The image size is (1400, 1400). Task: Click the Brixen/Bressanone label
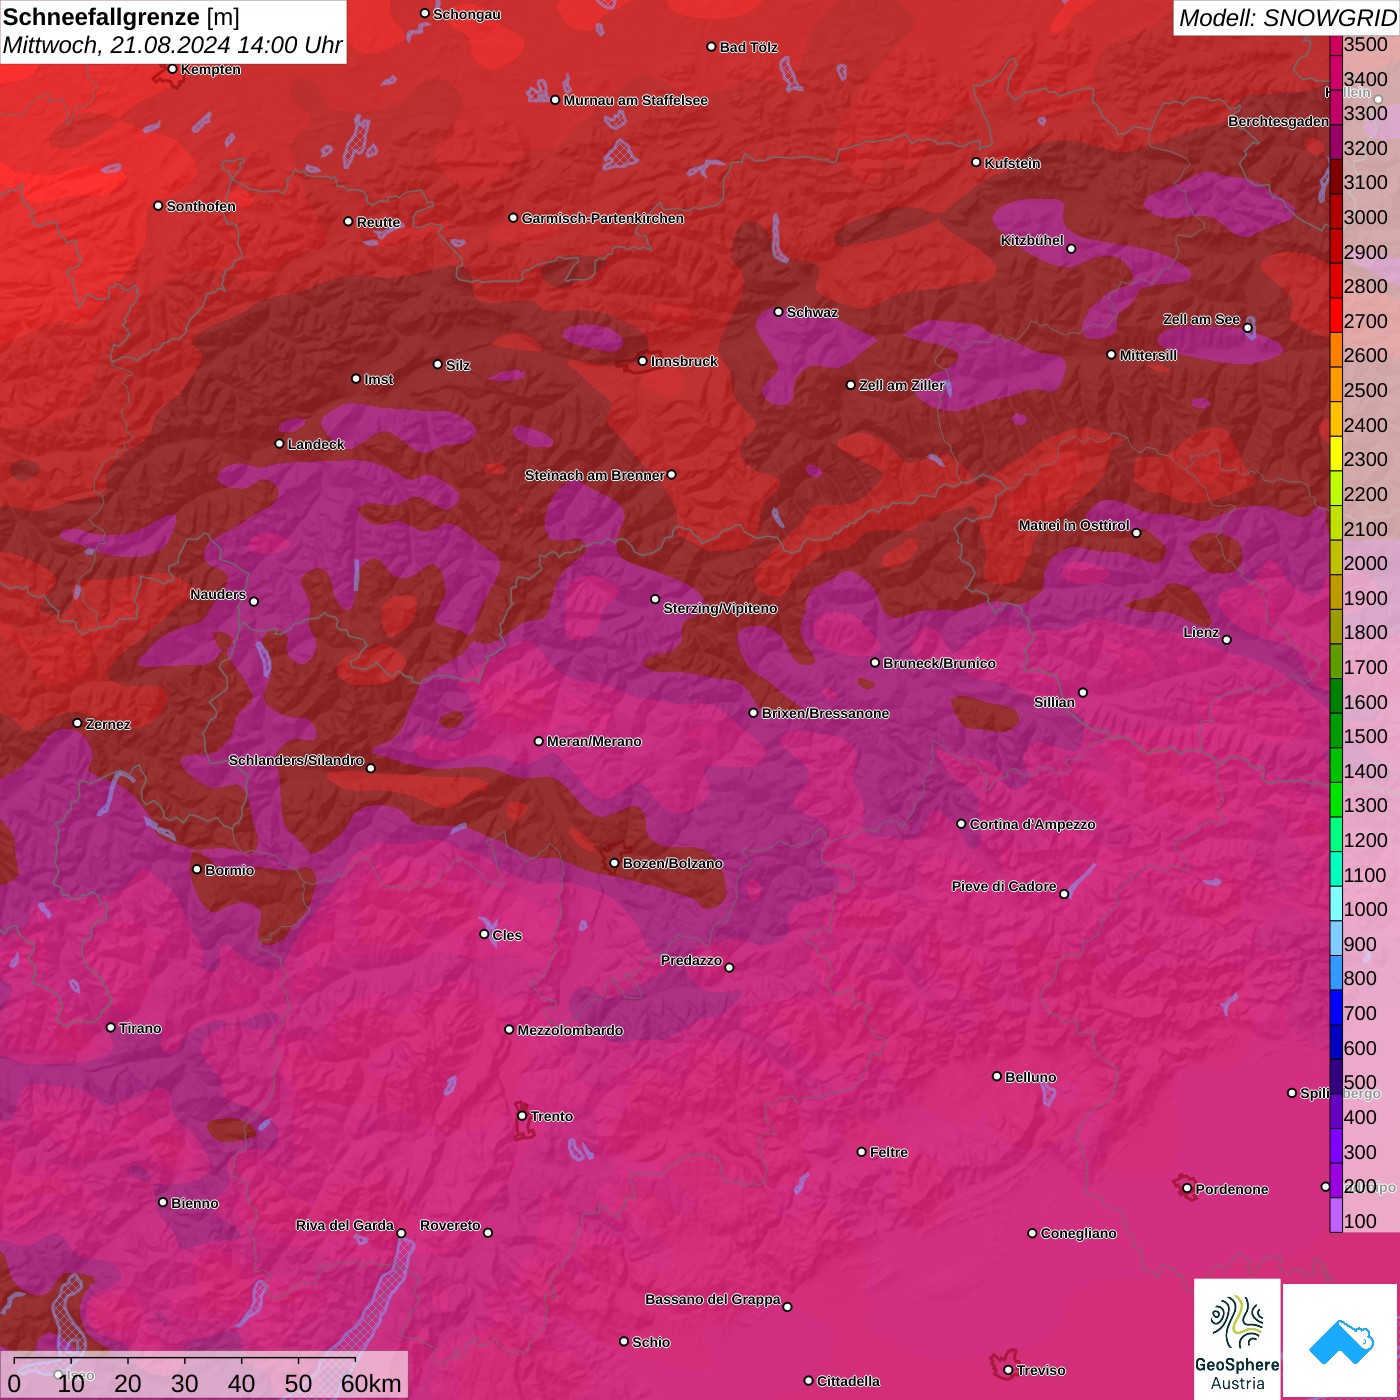tap(825, 713)
